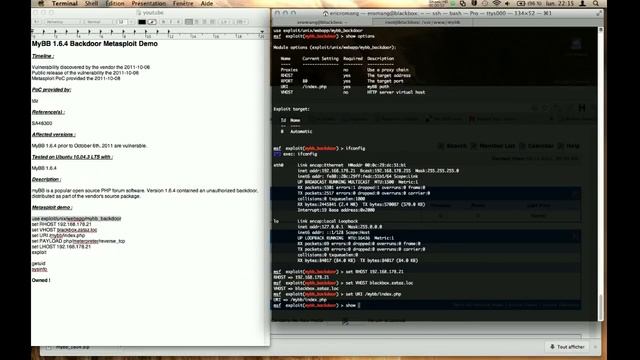Open the Shell menu

(x=91, y=3)
